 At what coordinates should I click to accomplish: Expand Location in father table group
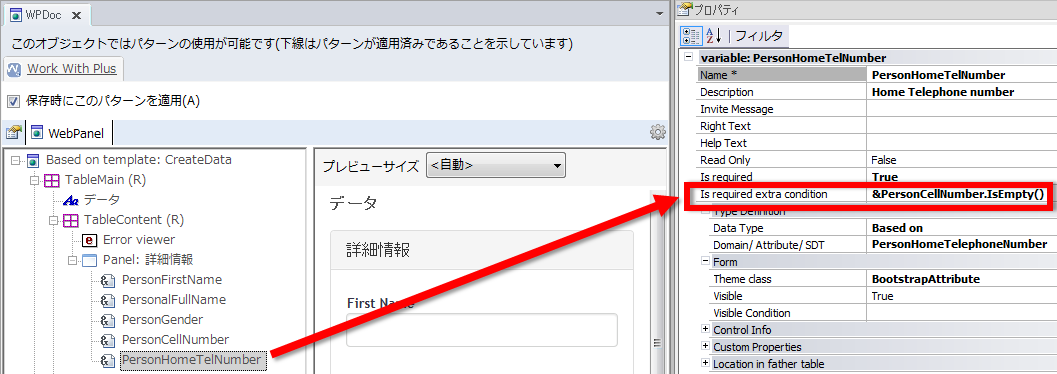pos(705,364)
